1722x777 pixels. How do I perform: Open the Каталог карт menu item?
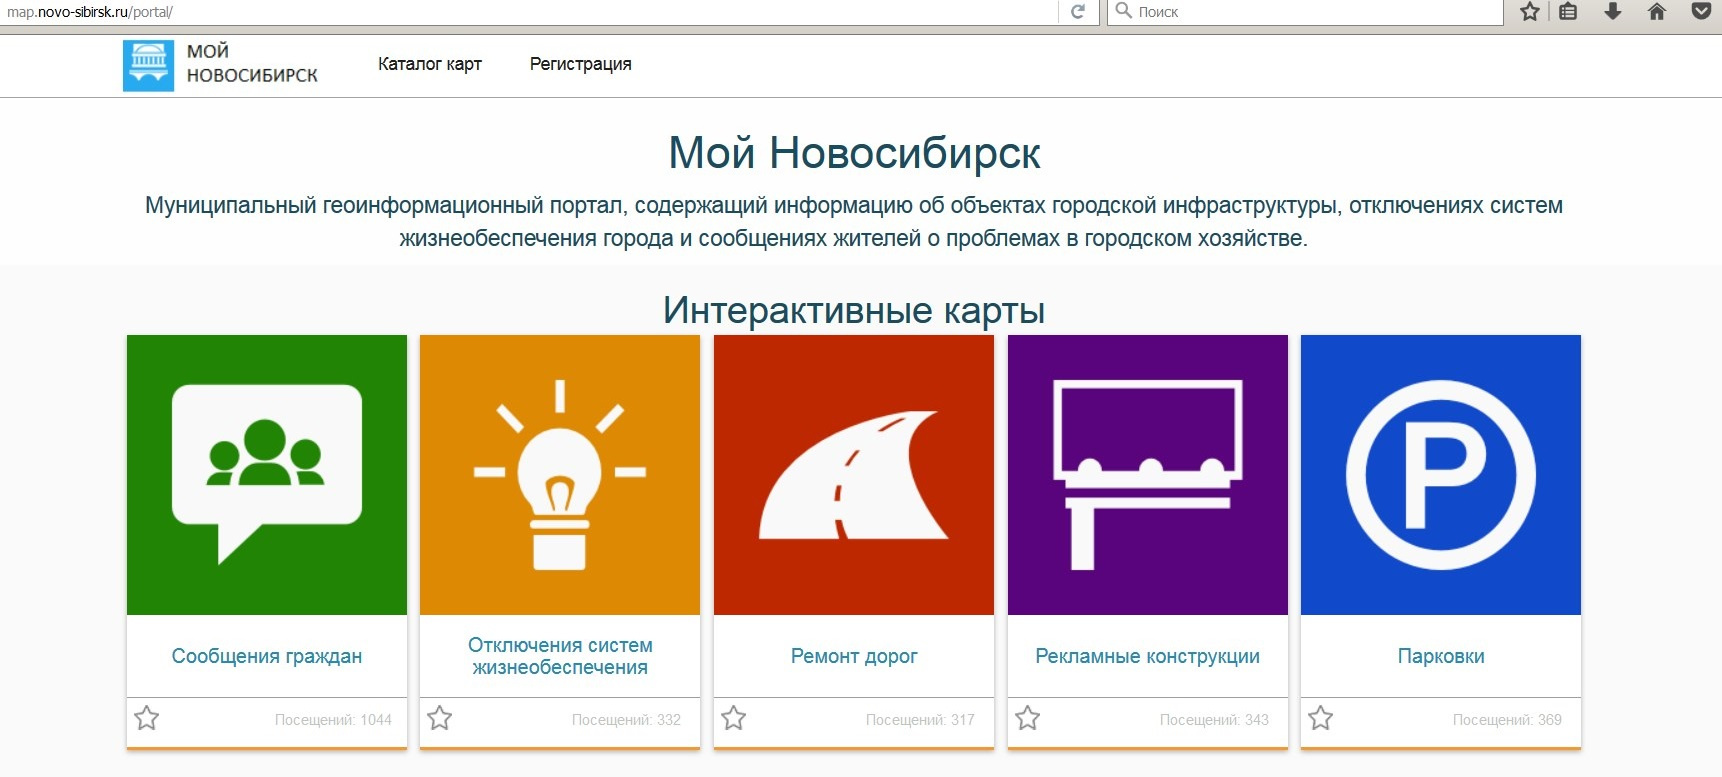pyautogui.click(x=430, y=64)
